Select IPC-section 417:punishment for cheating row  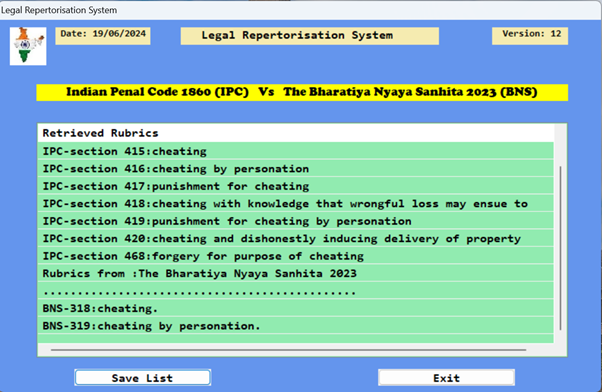[296, 186]
